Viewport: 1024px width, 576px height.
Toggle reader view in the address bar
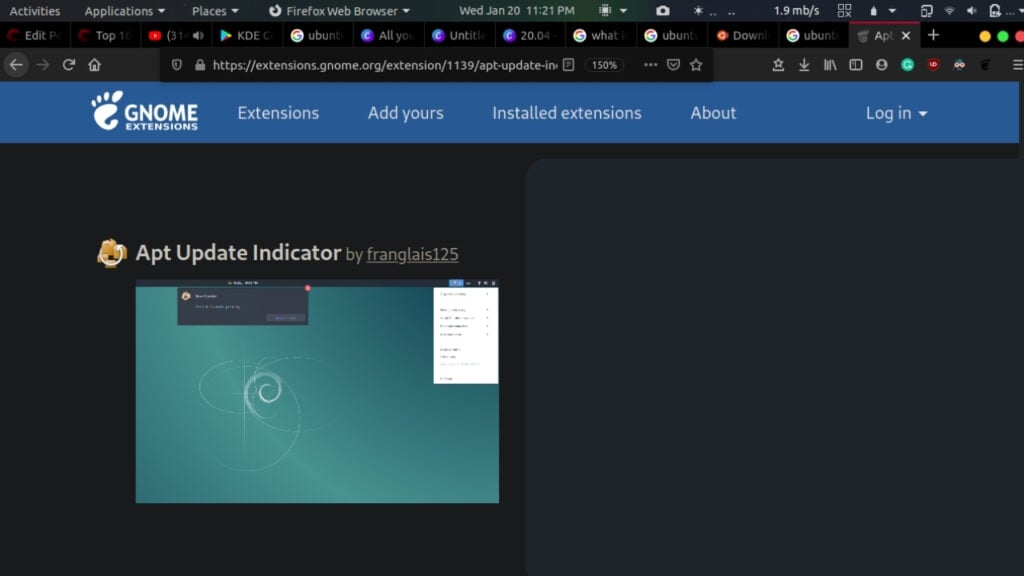click(569, 65)
